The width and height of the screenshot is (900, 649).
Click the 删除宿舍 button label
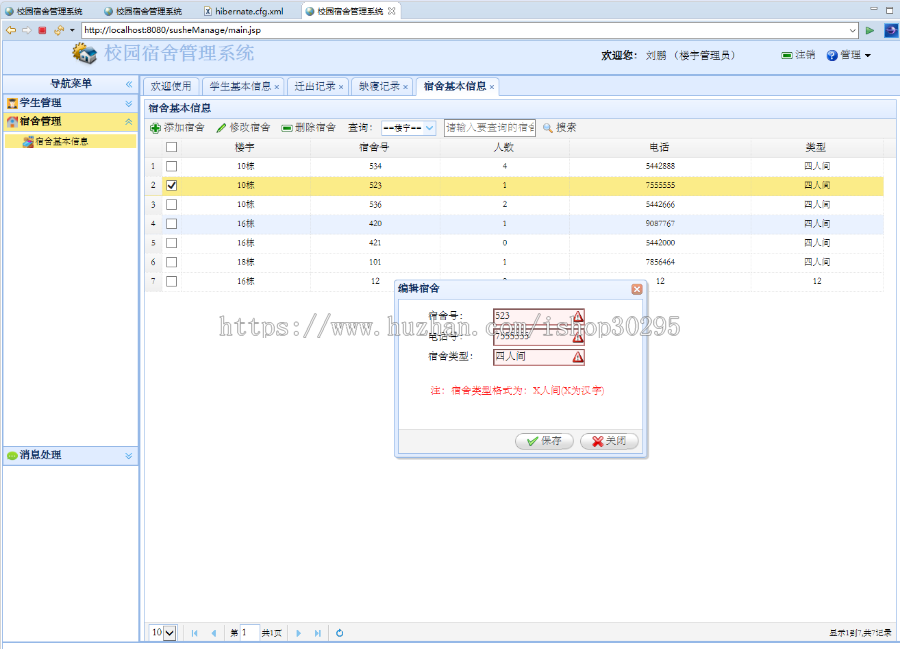pos(315,127)
